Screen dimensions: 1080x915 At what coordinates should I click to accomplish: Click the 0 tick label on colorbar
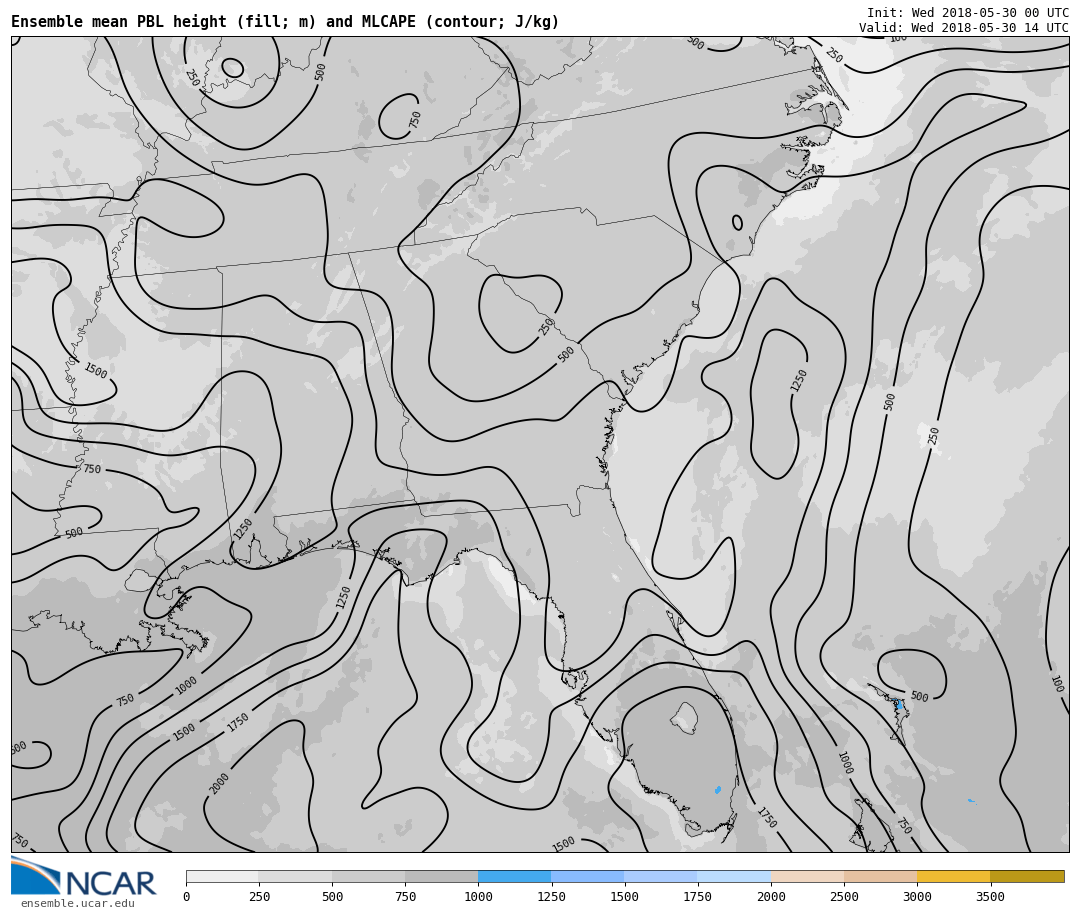tap(186, 897)
